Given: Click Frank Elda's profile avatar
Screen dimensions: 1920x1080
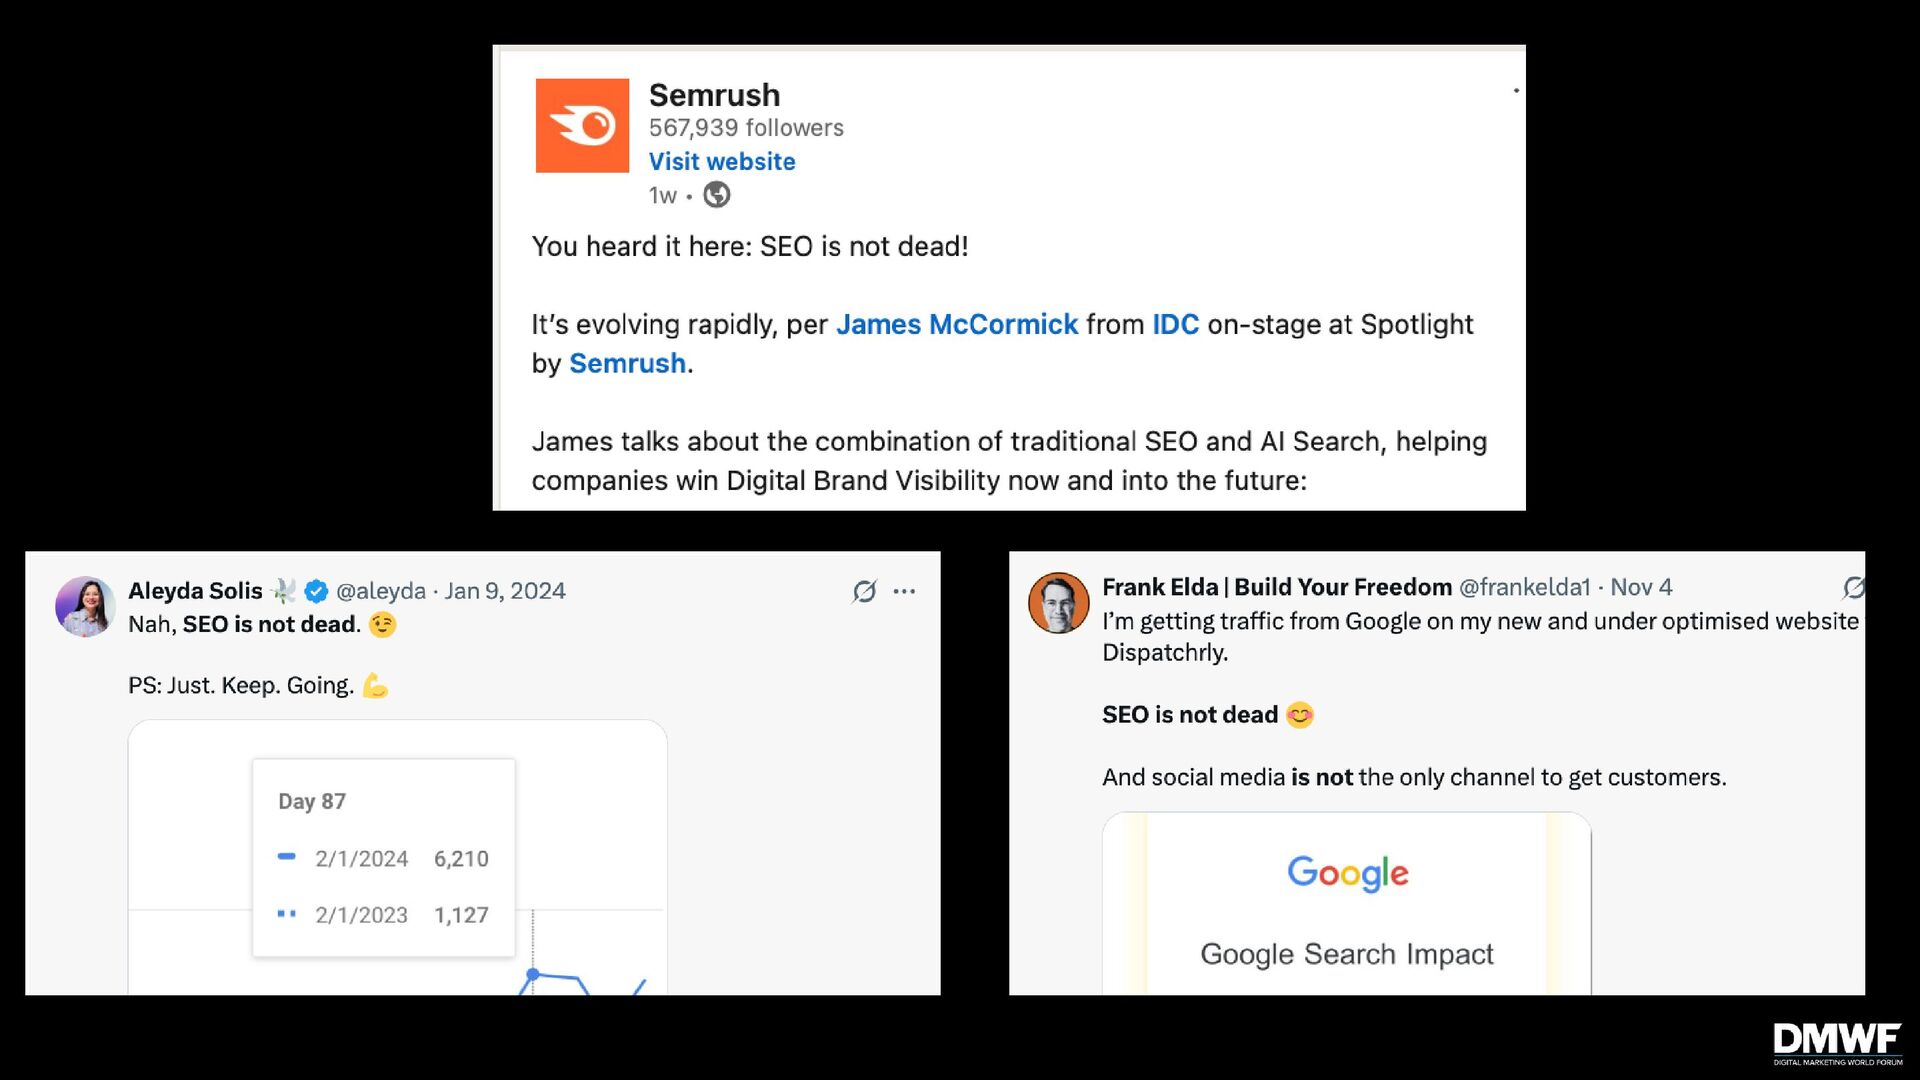Looking at the screenshot, I should 1058,602.
